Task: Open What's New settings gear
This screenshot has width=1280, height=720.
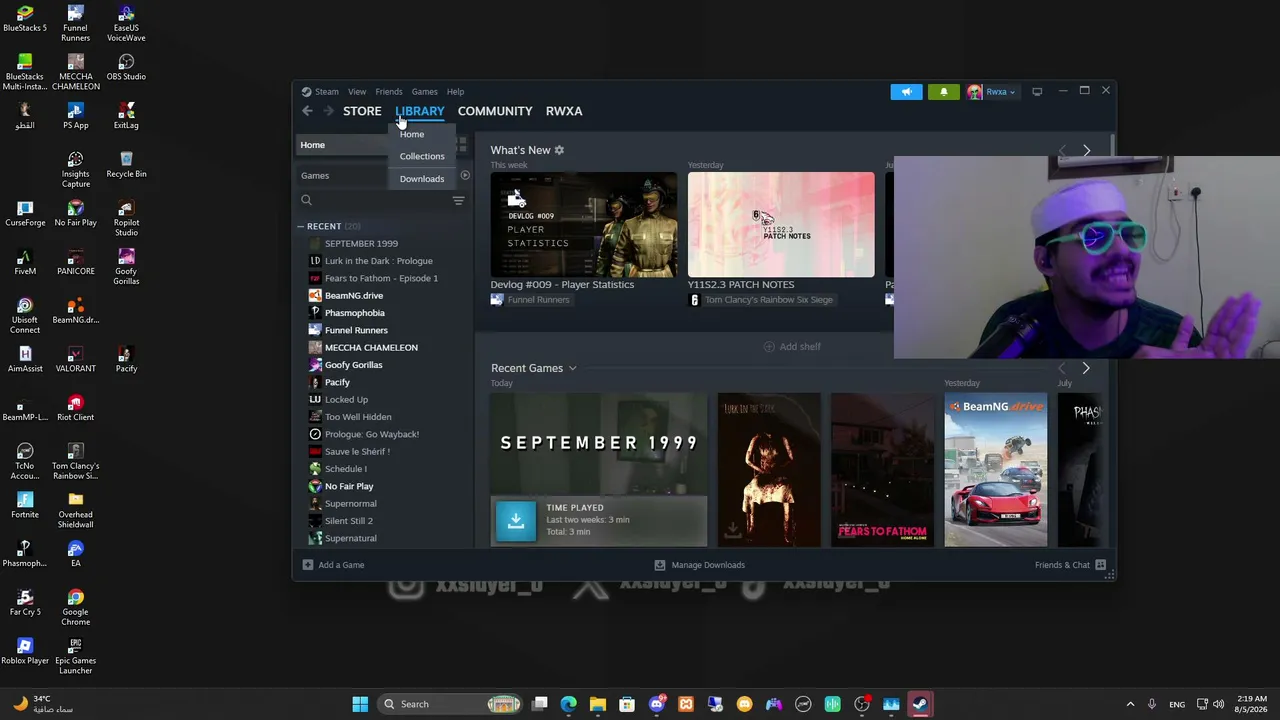Action: pyautogui.click(x=559, y=150)
